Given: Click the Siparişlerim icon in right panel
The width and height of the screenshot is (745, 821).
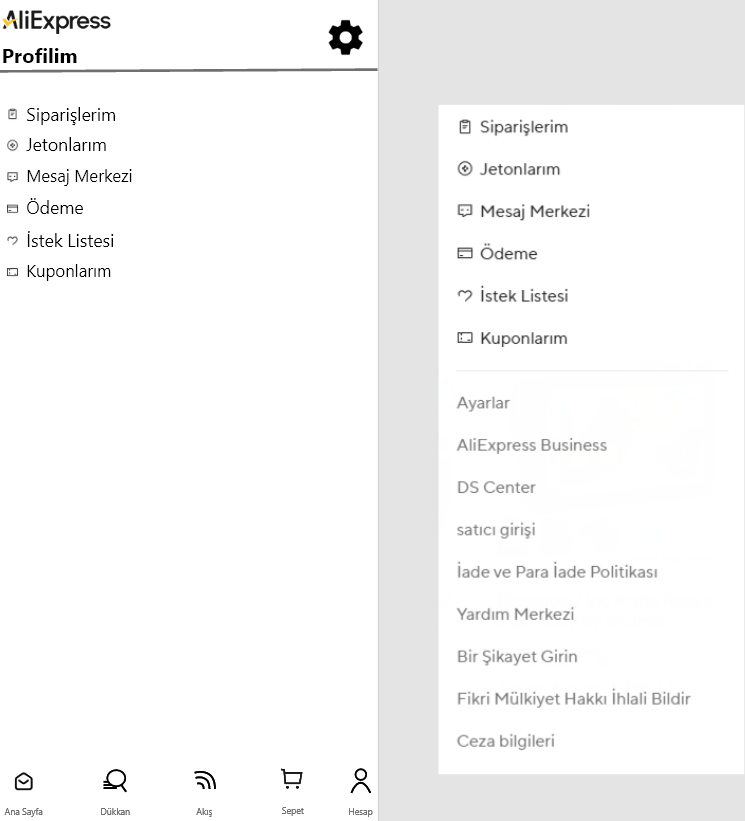Looking at the screenshot, I should 464,127.
